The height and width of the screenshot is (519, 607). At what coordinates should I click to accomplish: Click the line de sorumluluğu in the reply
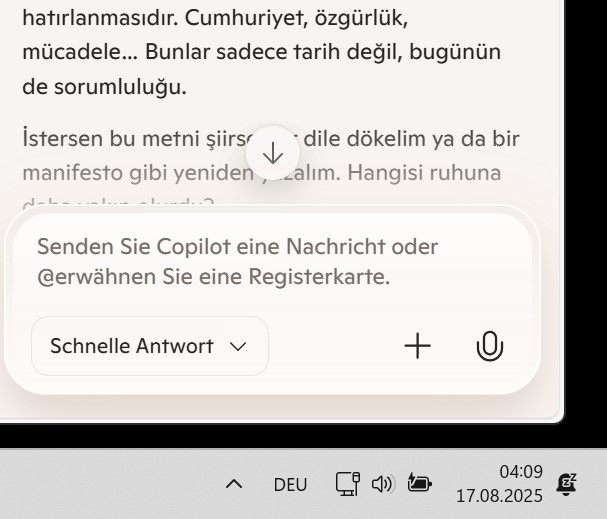[x=105, y=87]
